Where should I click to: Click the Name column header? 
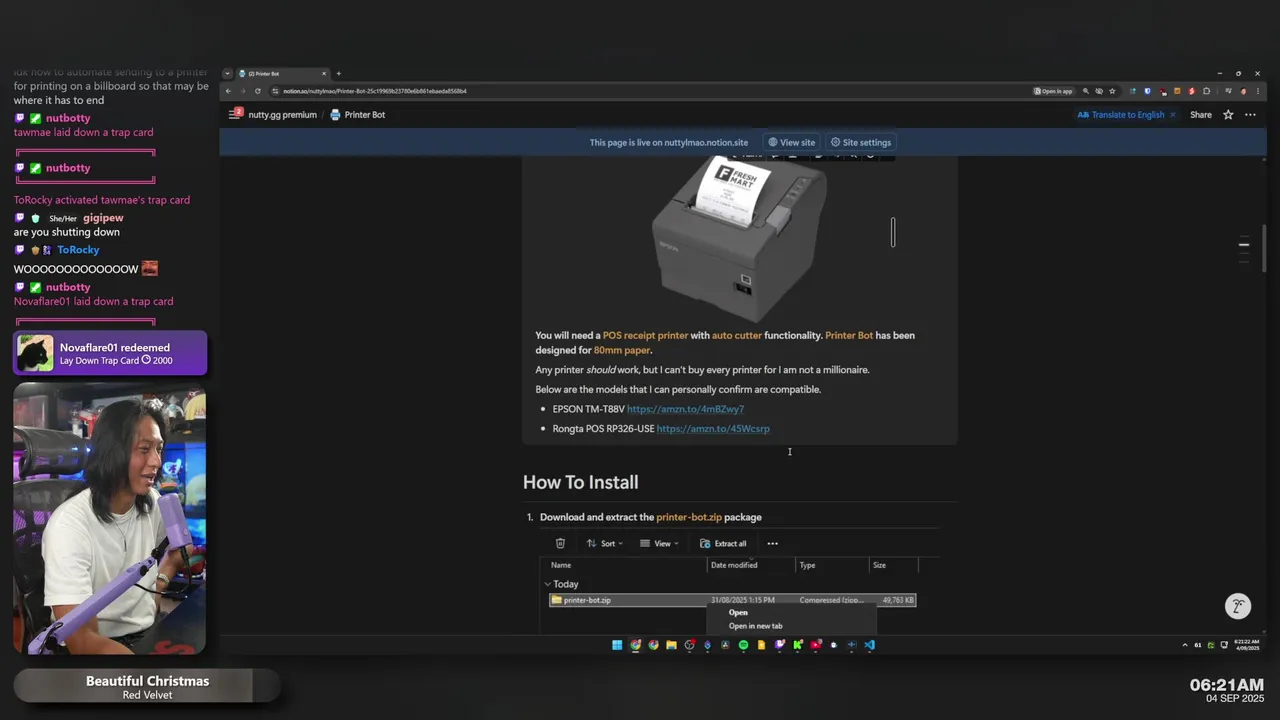click(561, 565)
